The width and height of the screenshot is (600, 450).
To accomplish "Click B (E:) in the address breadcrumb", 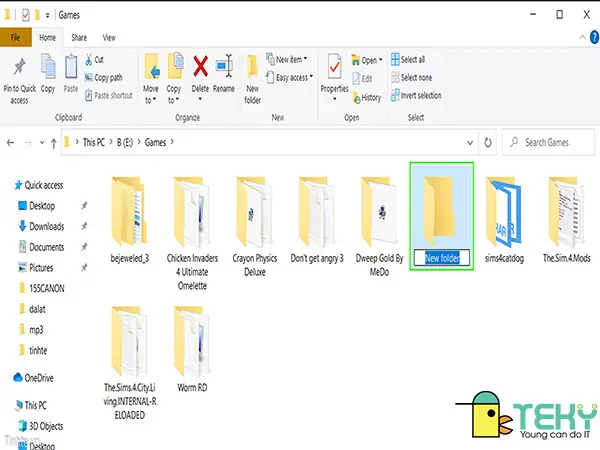I will 125,142.
